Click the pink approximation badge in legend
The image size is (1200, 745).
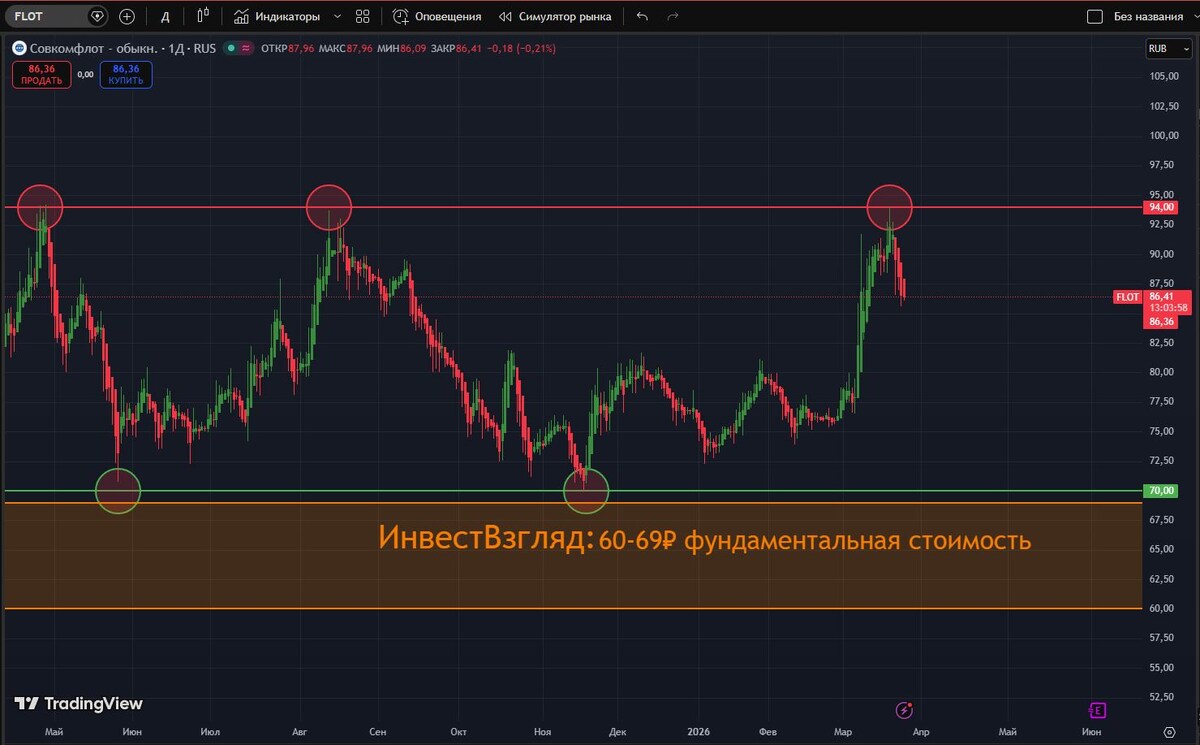tap(246, 48)
